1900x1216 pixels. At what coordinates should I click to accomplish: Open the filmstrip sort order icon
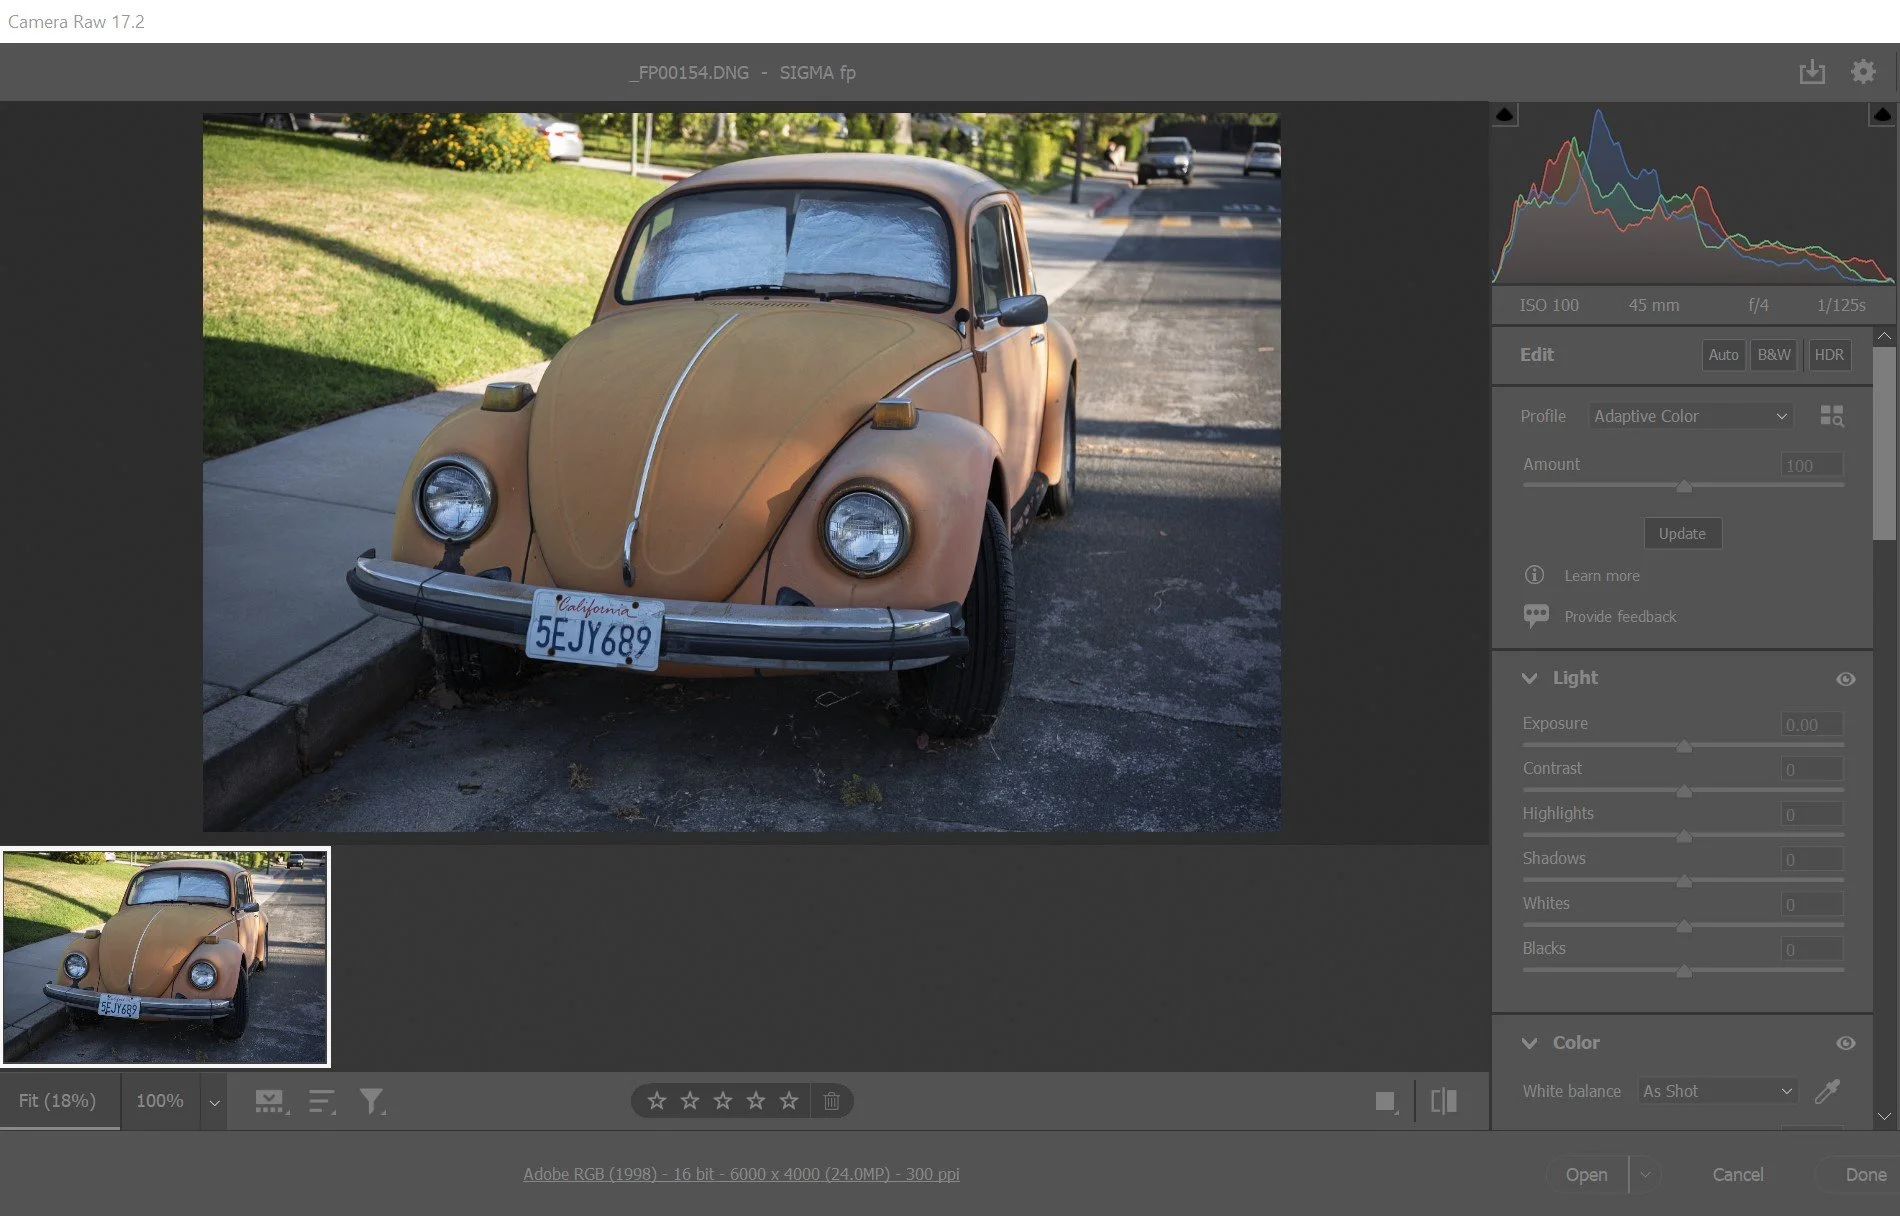point(321,1101)
